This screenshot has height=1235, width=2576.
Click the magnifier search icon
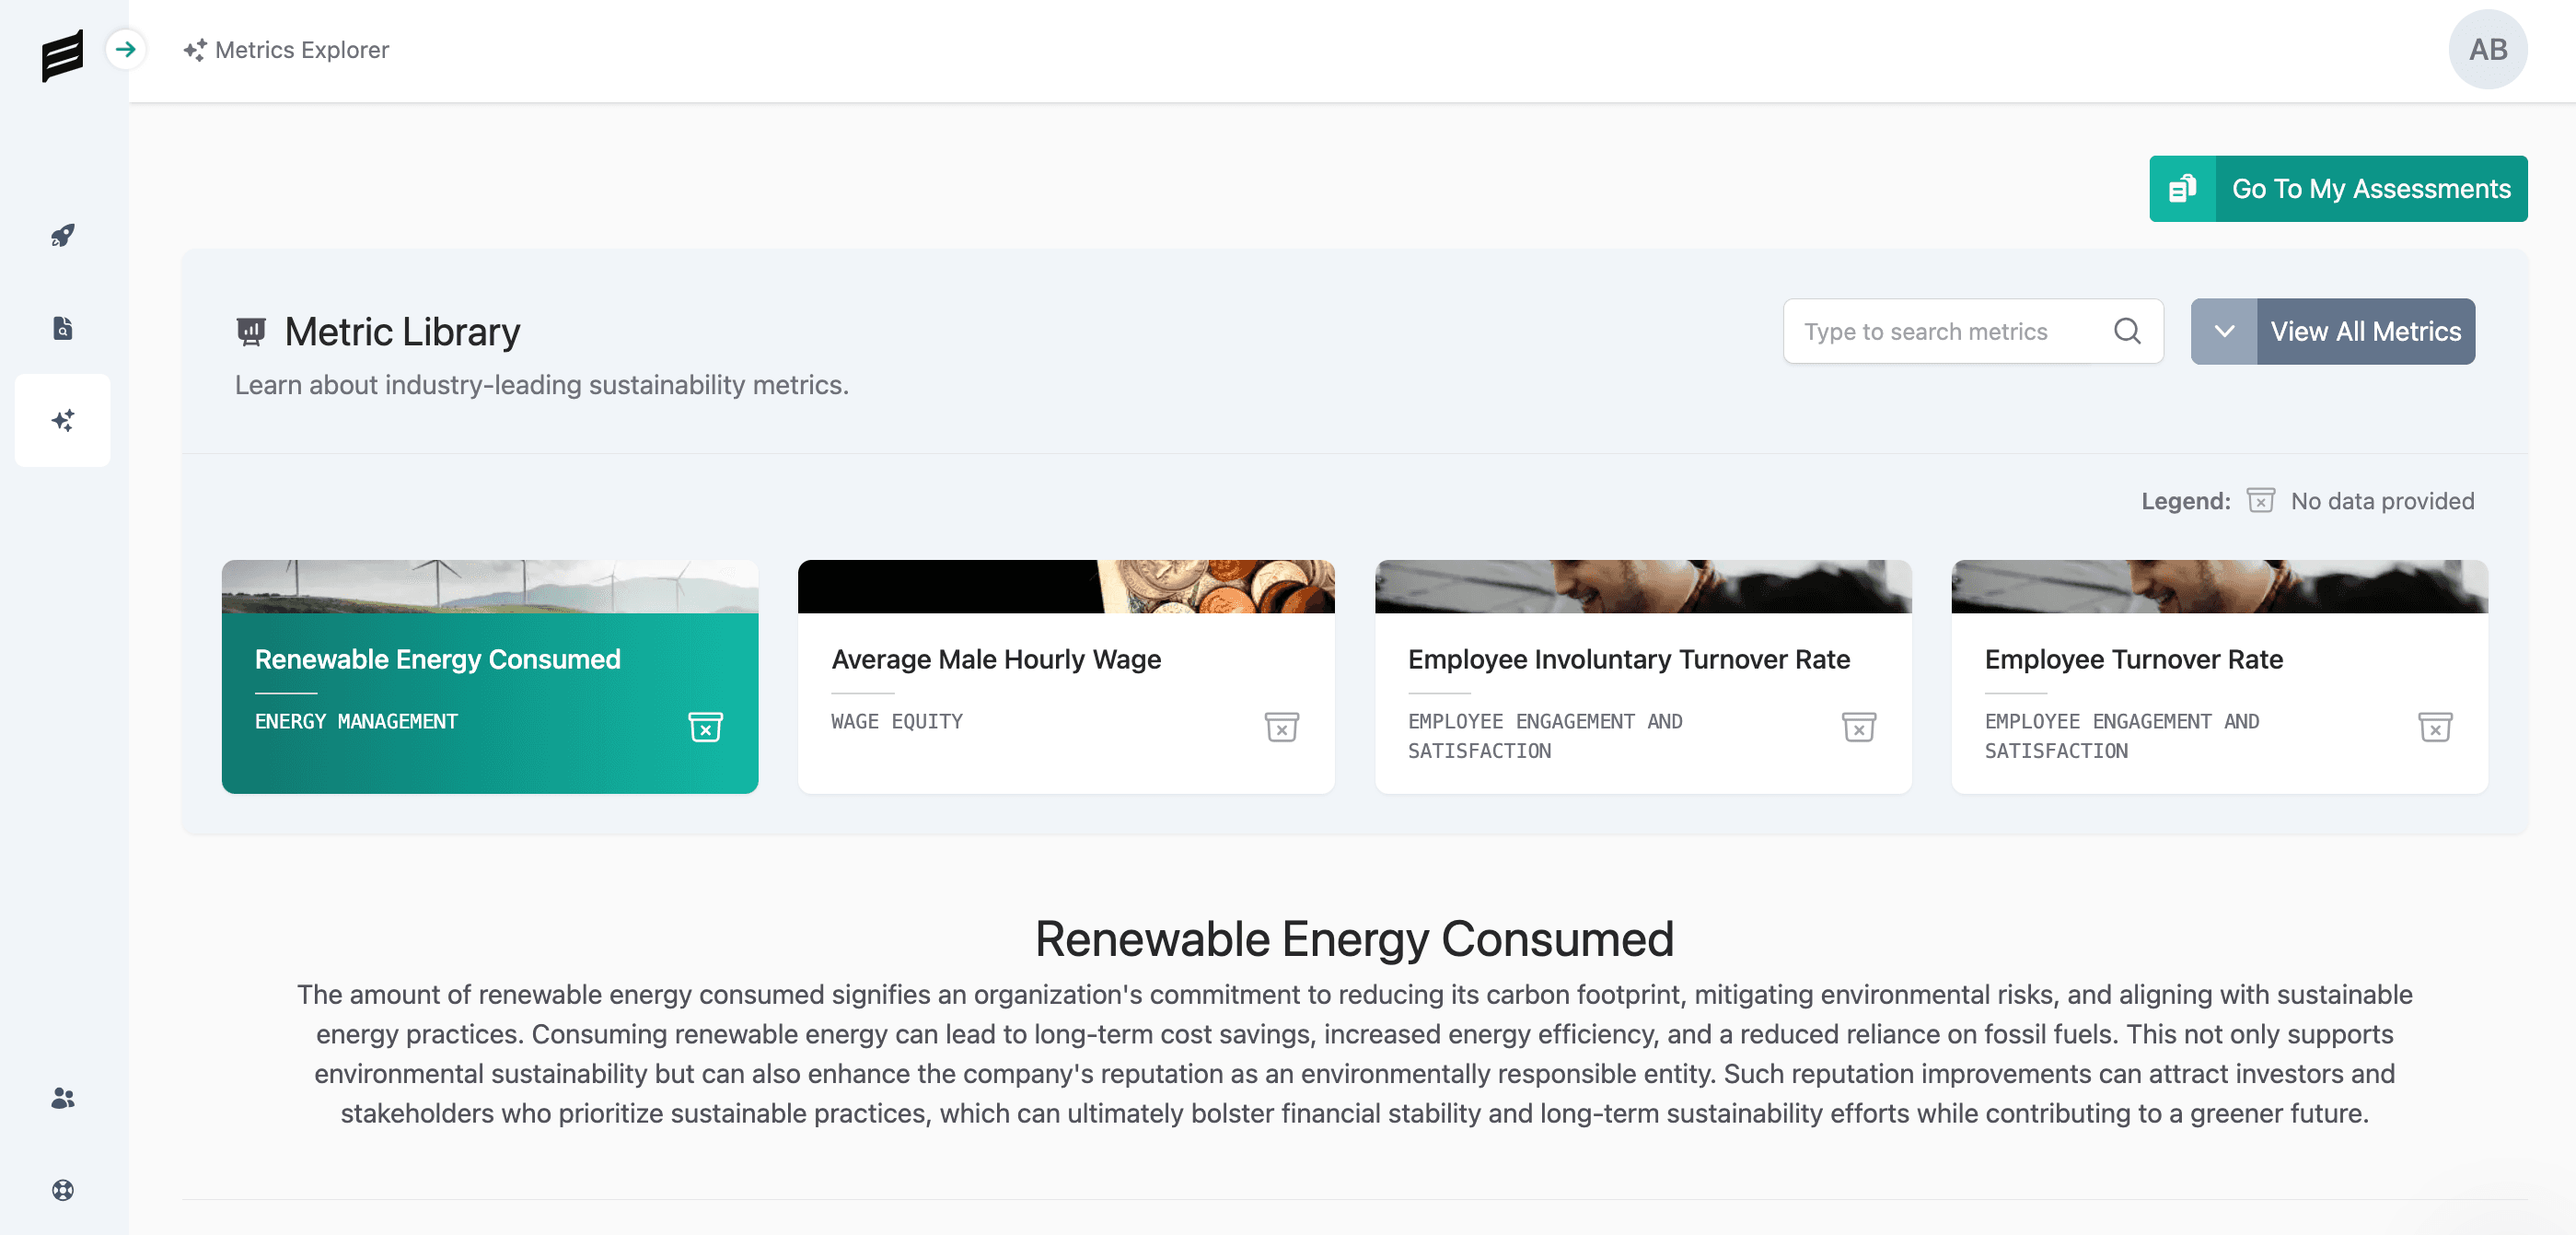click(2127, 331)
